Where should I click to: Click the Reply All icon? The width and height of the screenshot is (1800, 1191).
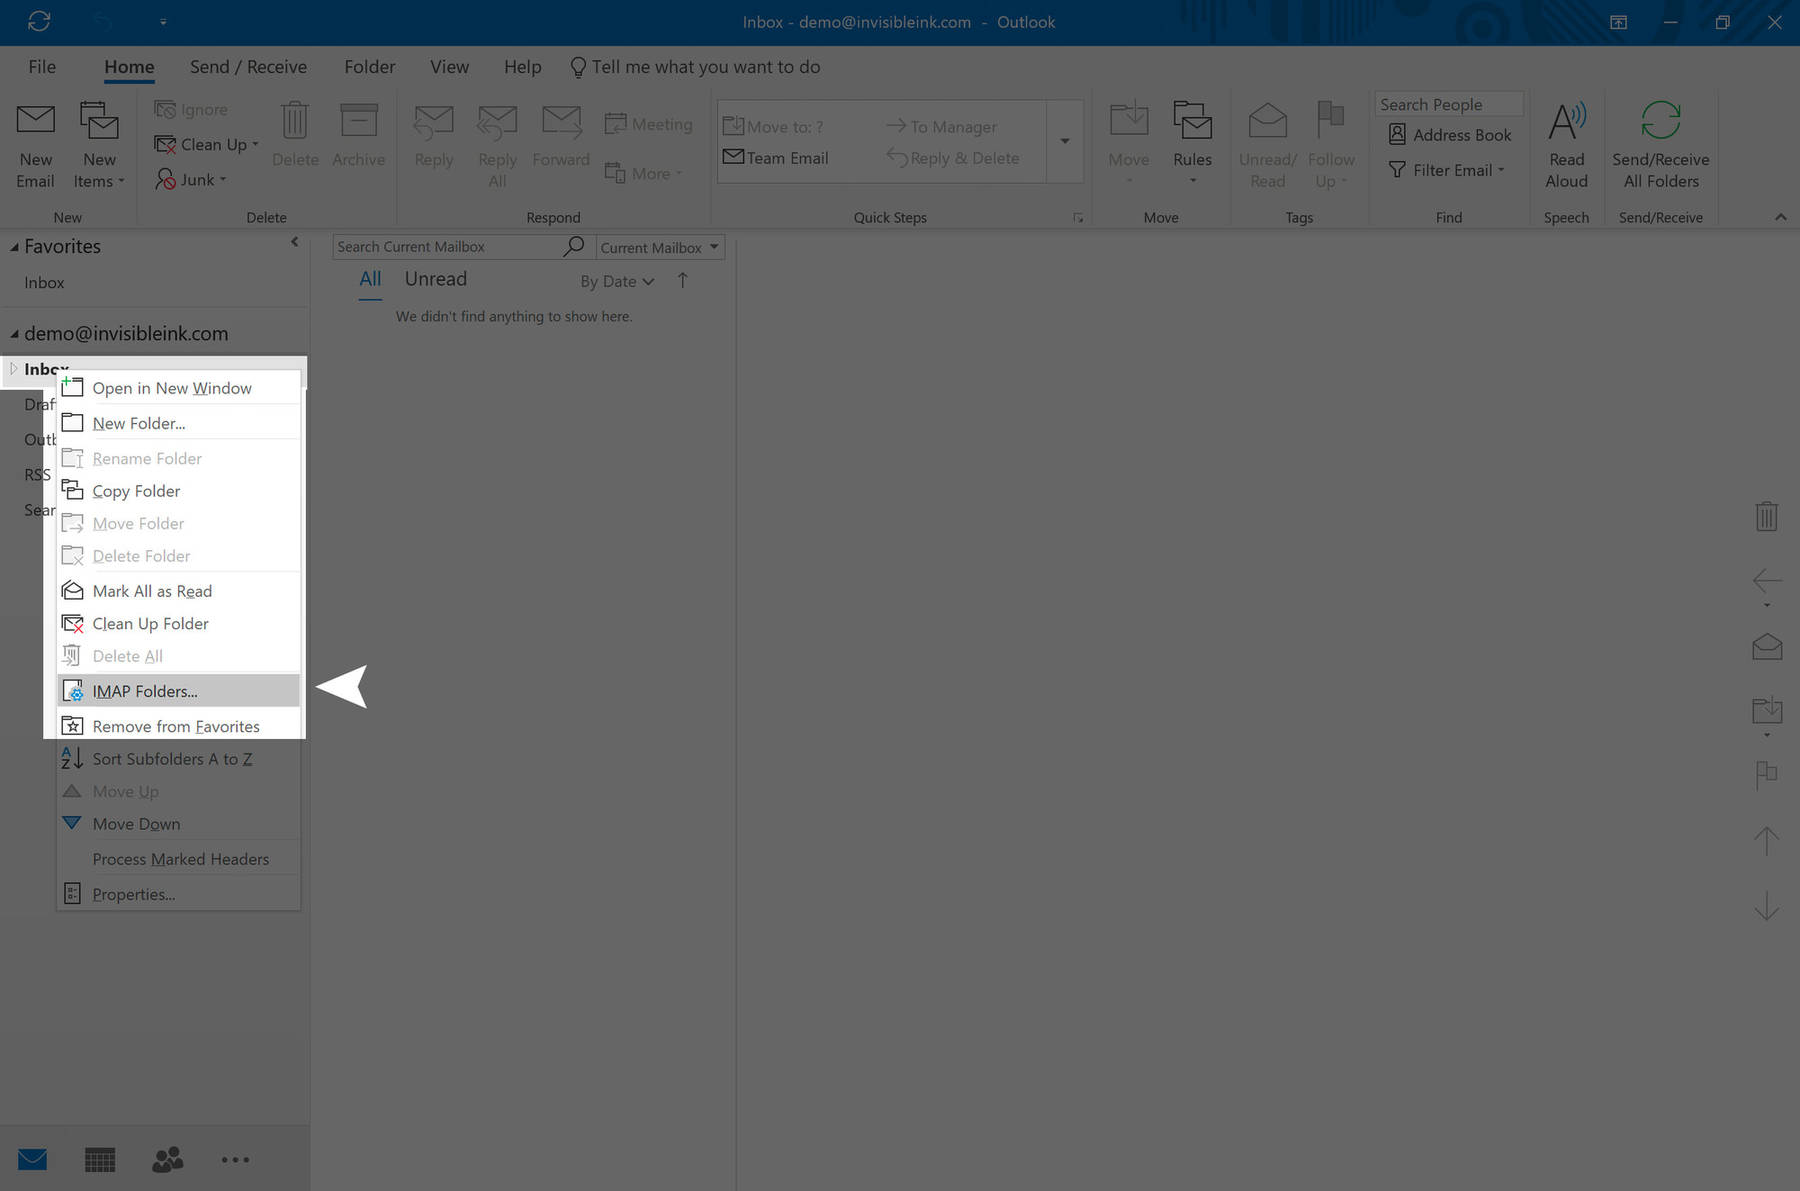[497, 122]
